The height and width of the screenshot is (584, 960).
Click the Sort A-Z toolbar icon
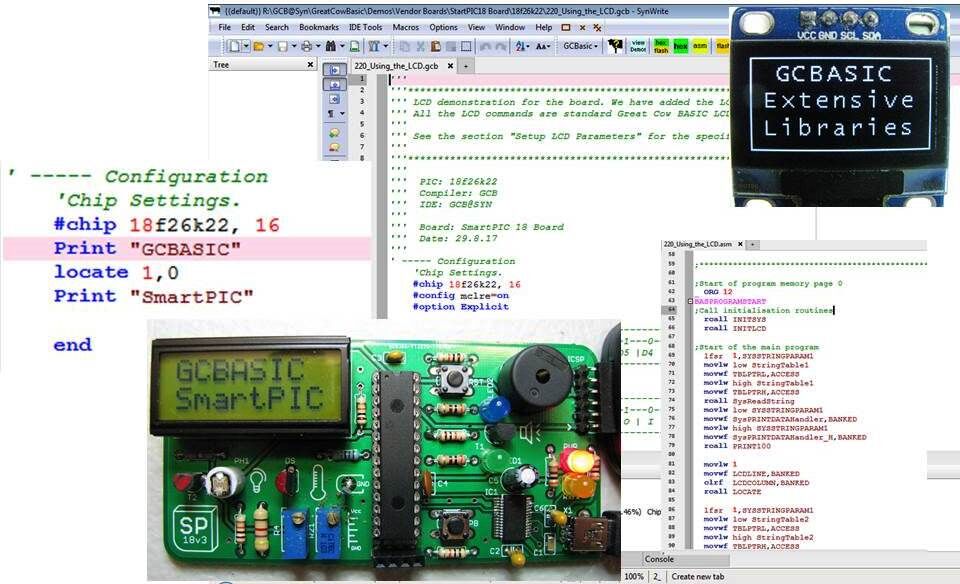point(521,46)
